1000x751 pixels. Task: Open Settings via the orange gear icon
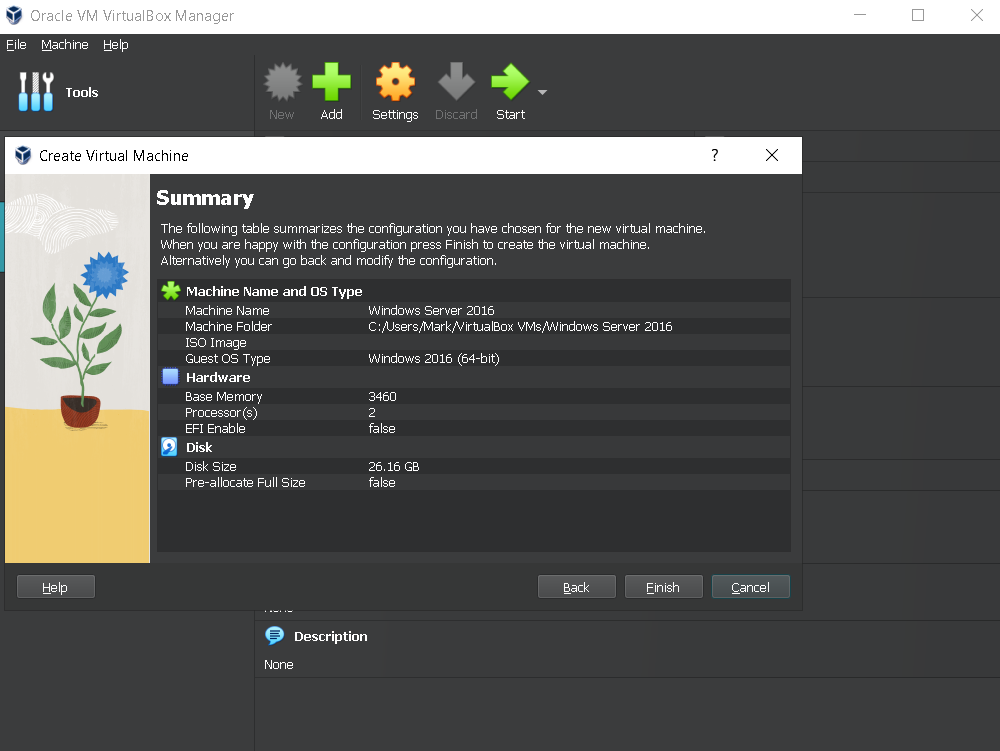[x=395, y=82]
